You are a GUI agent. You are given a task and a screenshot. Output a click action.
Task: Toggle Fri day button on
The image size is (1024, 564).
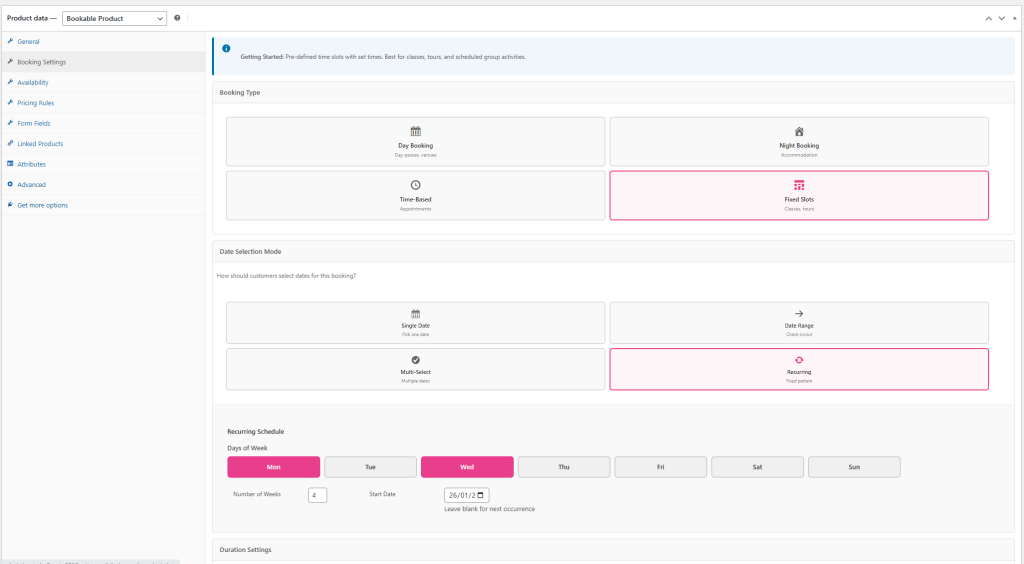click(x=660, y=467)
